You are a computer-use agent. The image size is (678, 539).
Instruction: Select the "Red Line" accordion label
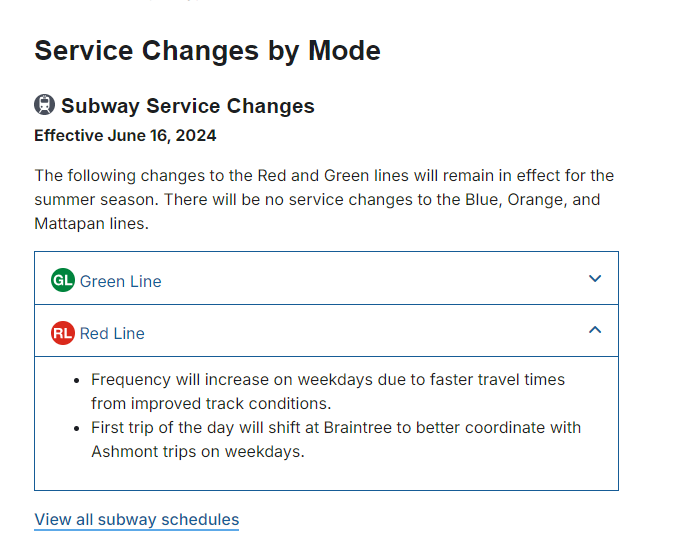[x=112, y=333]
